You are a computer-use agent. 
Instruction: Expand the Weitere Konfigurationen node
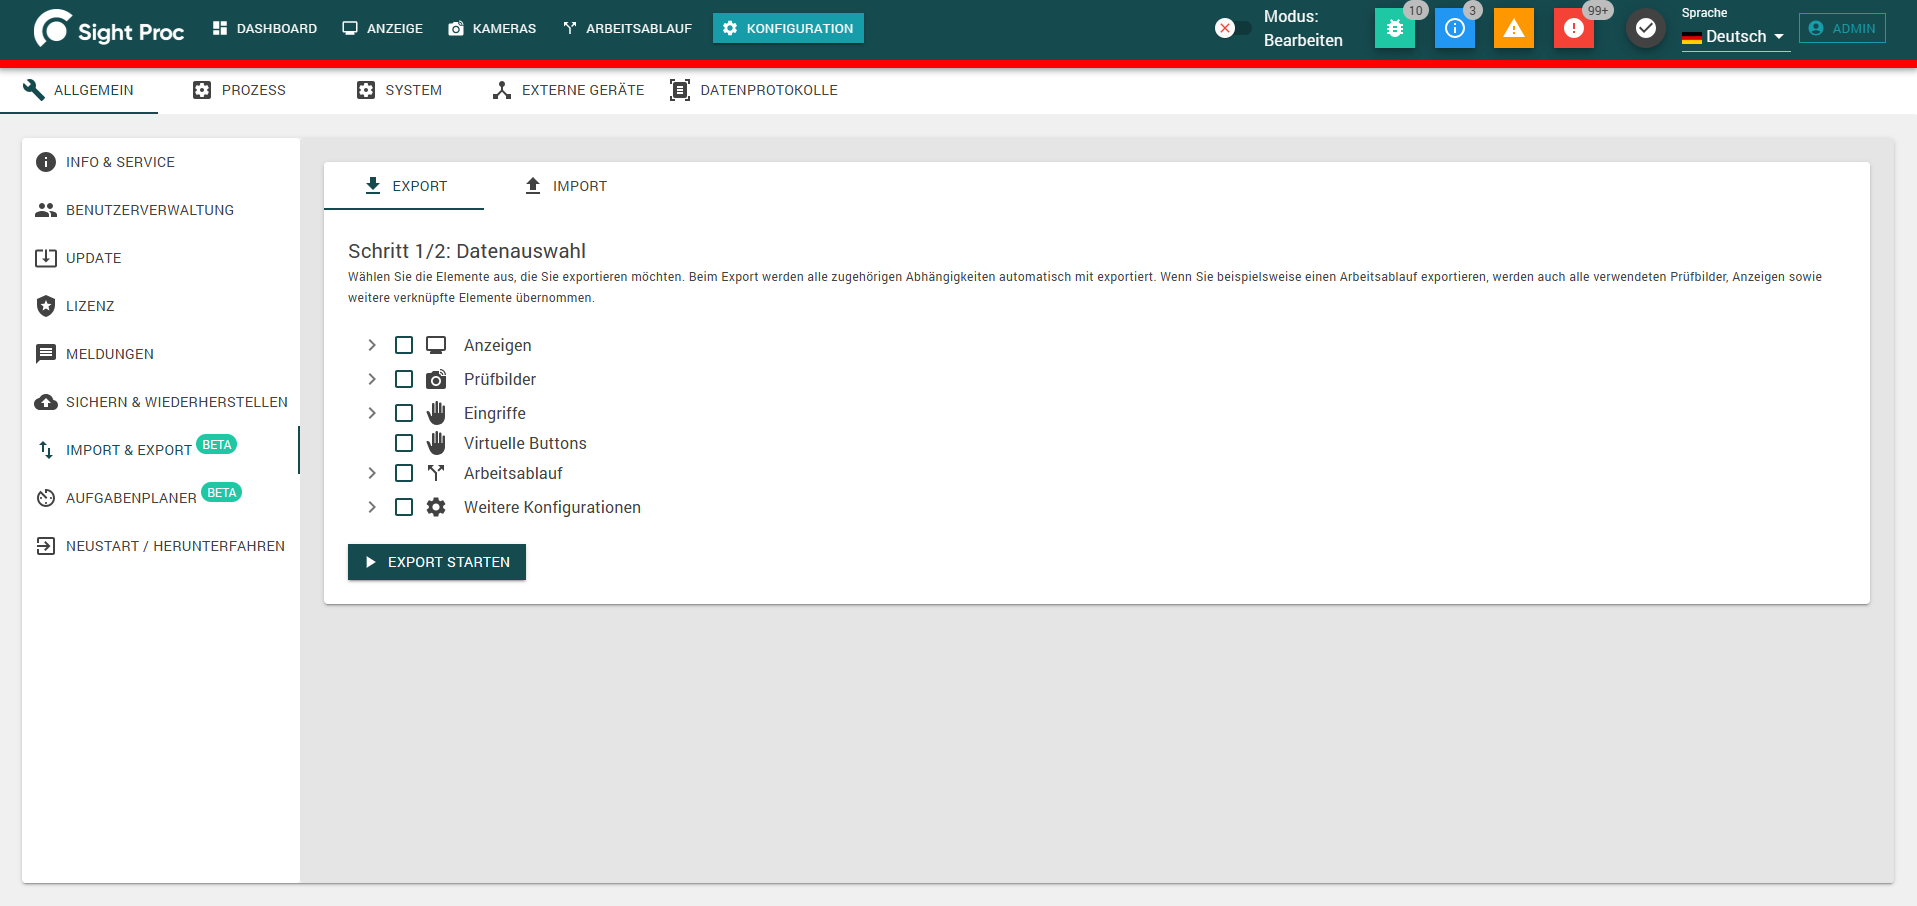pyautogui.click(x=372, y=507)
